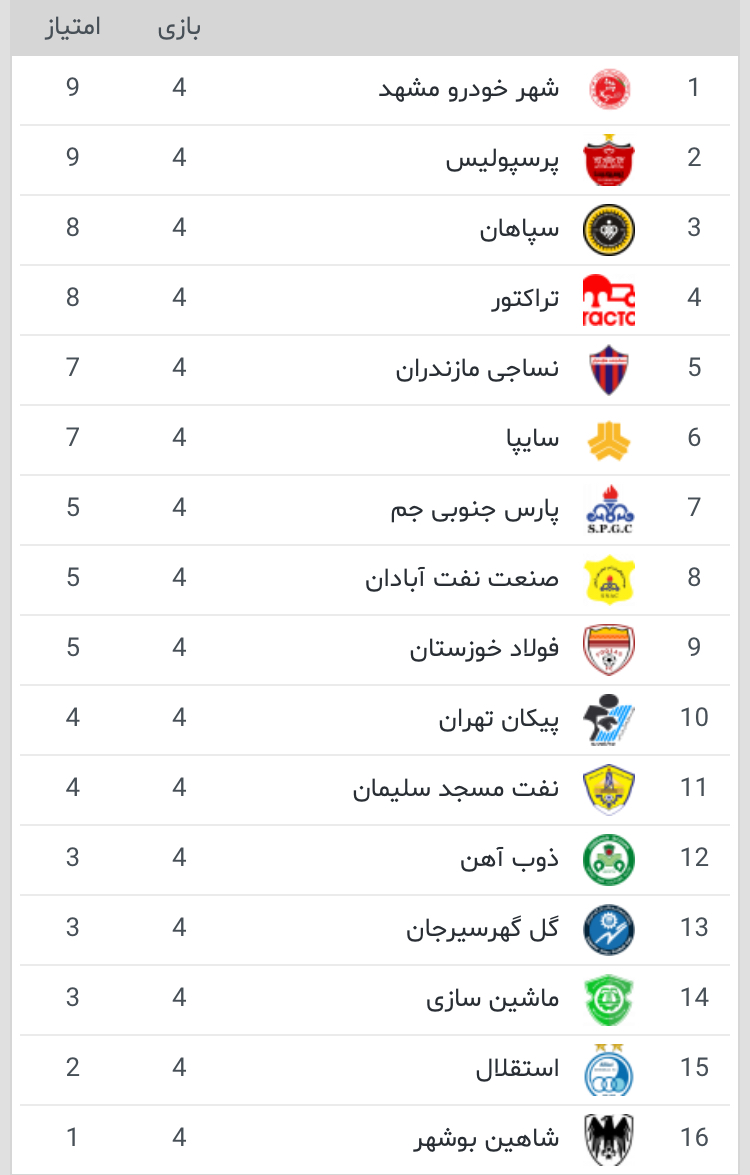The image size is (750, 1175).
Task: Click the Saipa orange emblem
Action: click(x=608, y=440)
